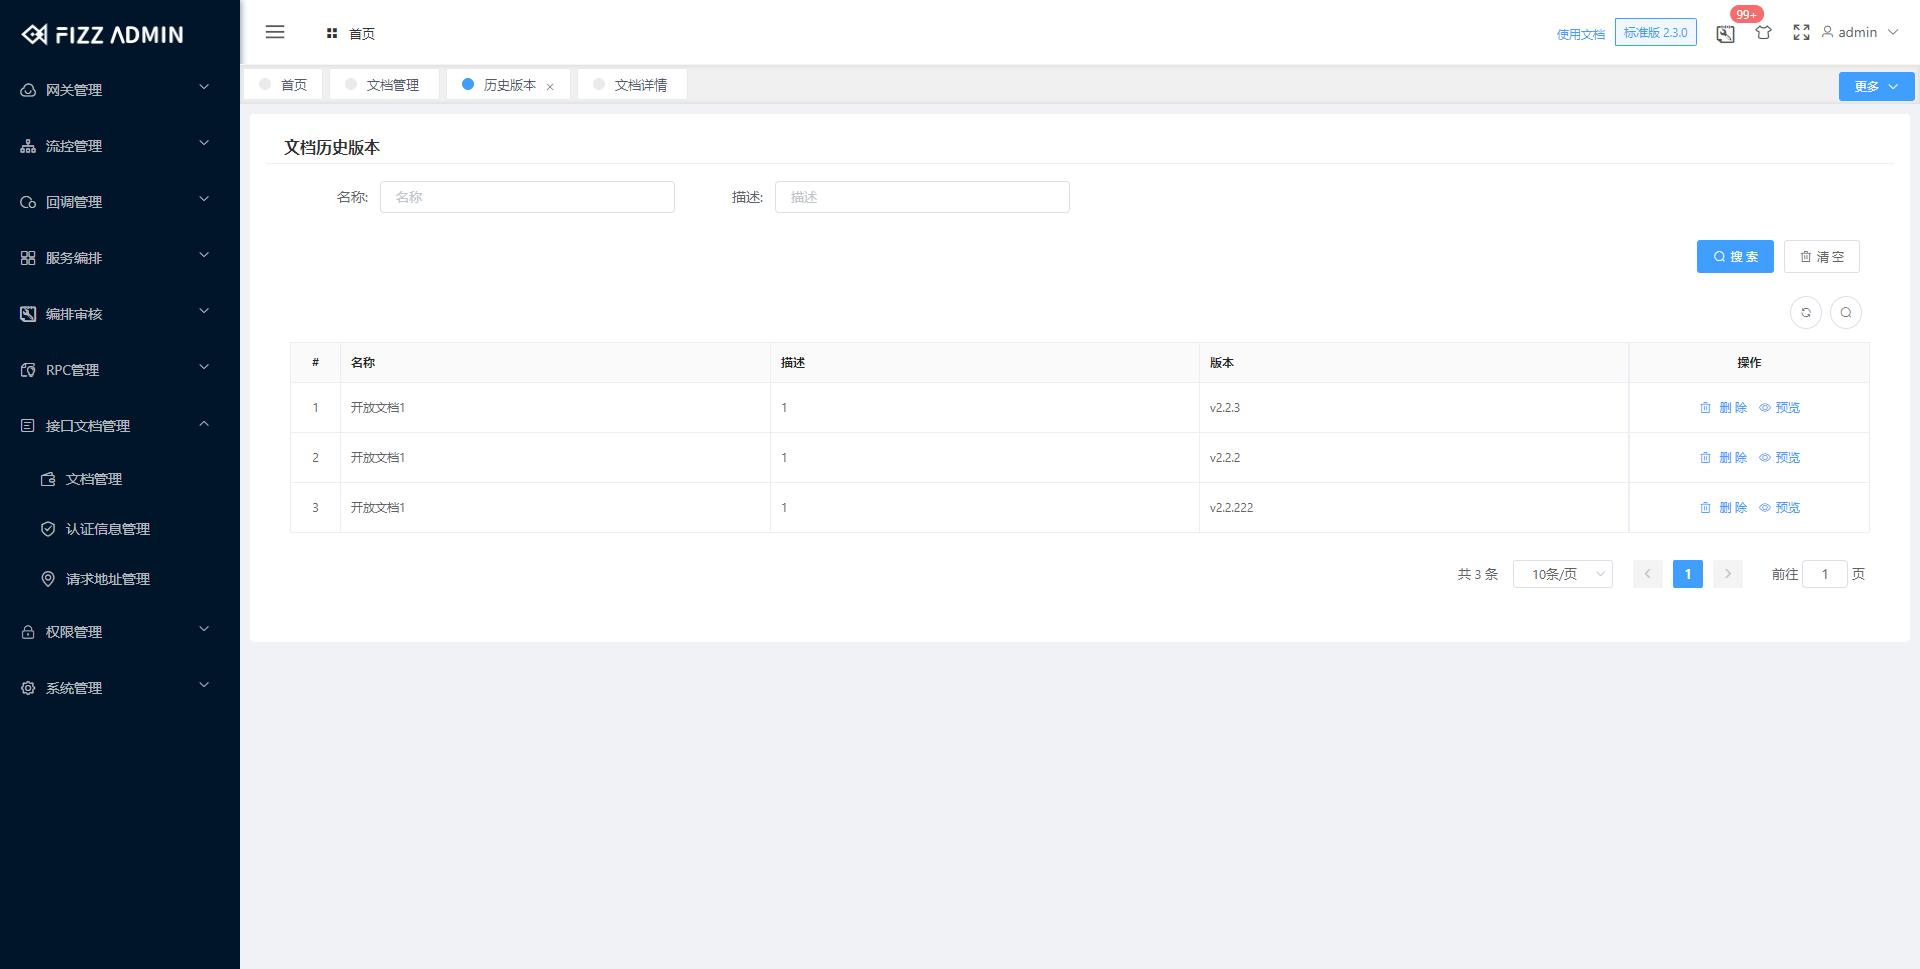Click the hamburger menu to collapse sidebar
Screen dimensions: 1920x969
pos(275,32)
